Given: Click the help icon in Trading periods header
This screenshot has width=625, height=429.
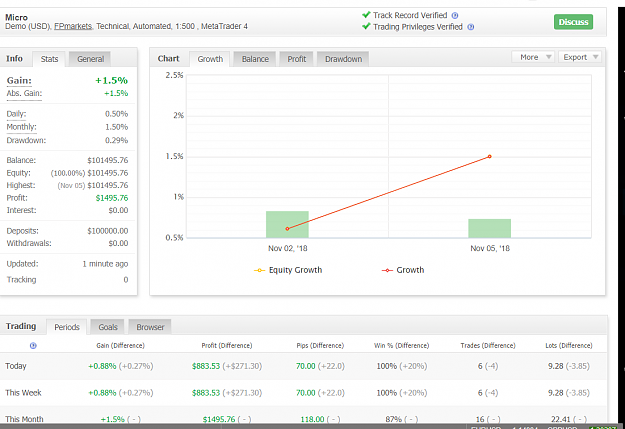Looking at the screenshot, I should (33, 346).
